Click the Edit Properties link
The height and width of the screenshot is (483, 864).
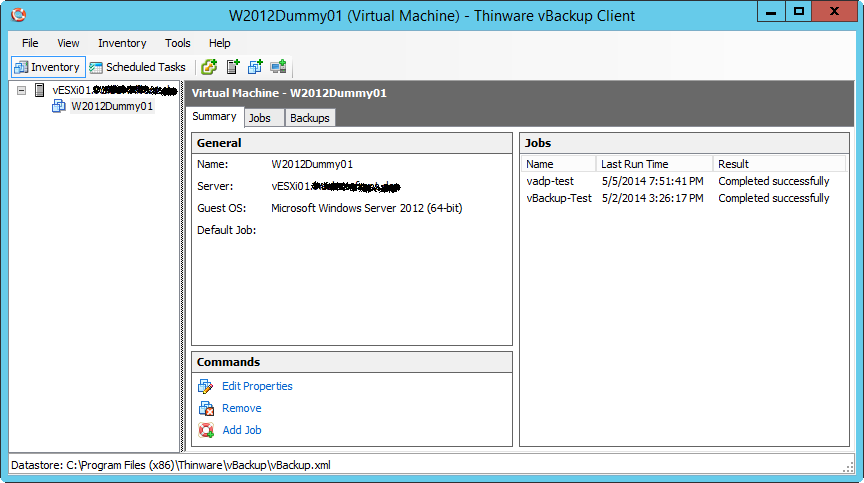click(257, 386)
